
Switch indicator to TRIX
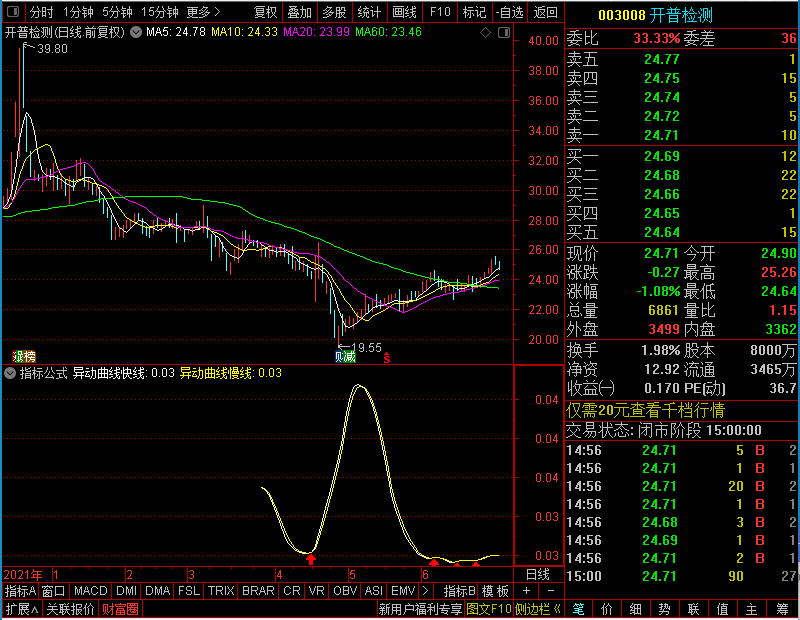pyautogui.click(x=220, y=591)
